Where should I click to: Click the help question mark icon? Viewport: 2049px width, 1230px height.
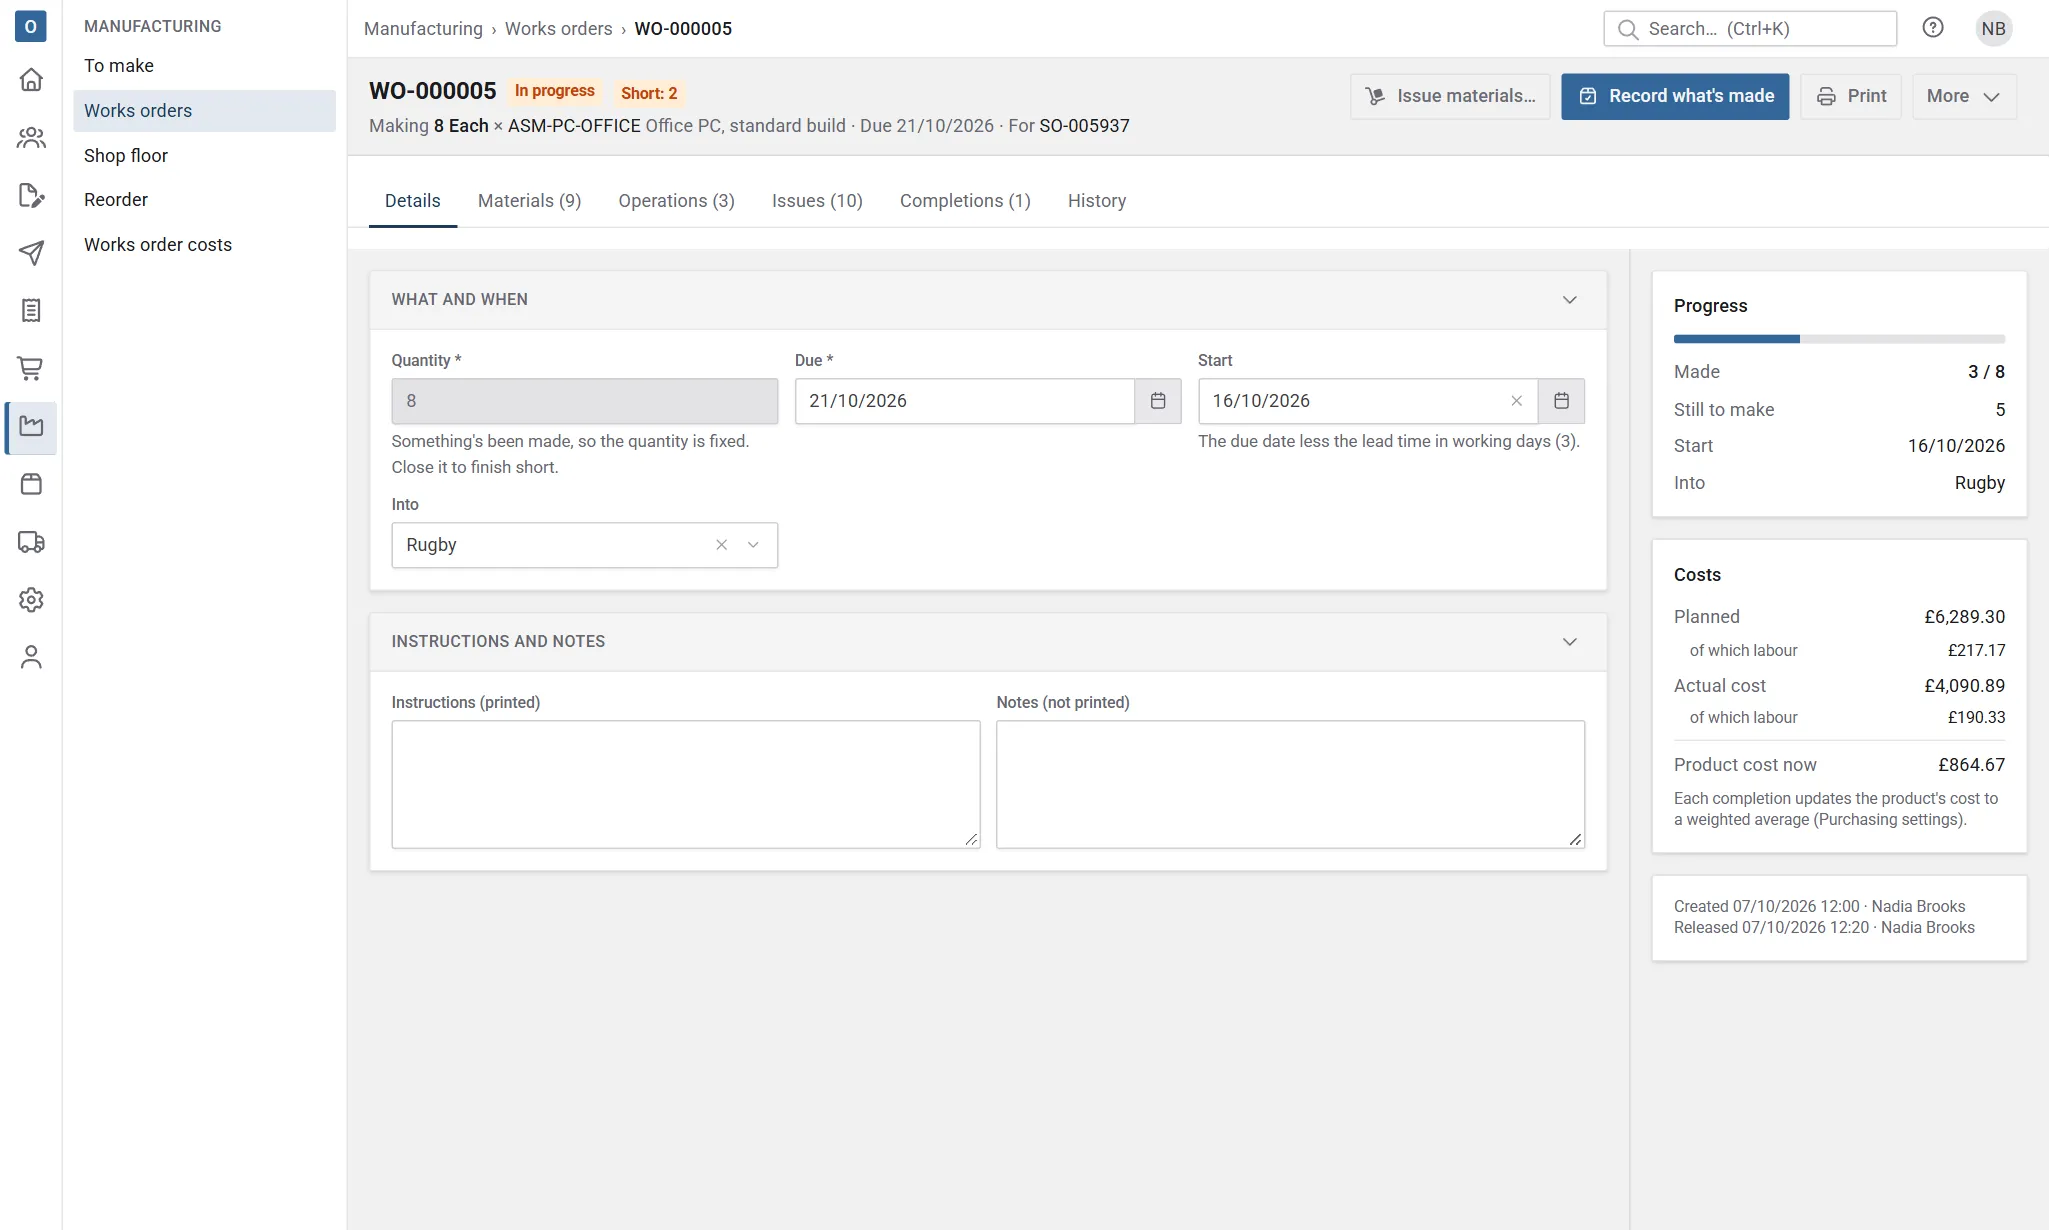point(1933,28)
